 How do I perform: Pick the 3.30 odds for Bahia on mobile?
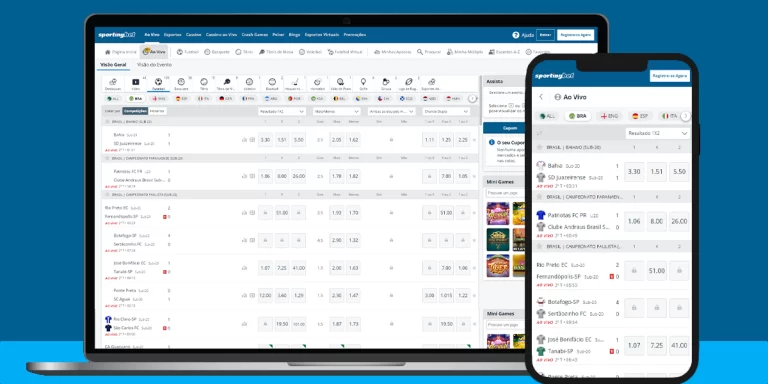(634, 172)
